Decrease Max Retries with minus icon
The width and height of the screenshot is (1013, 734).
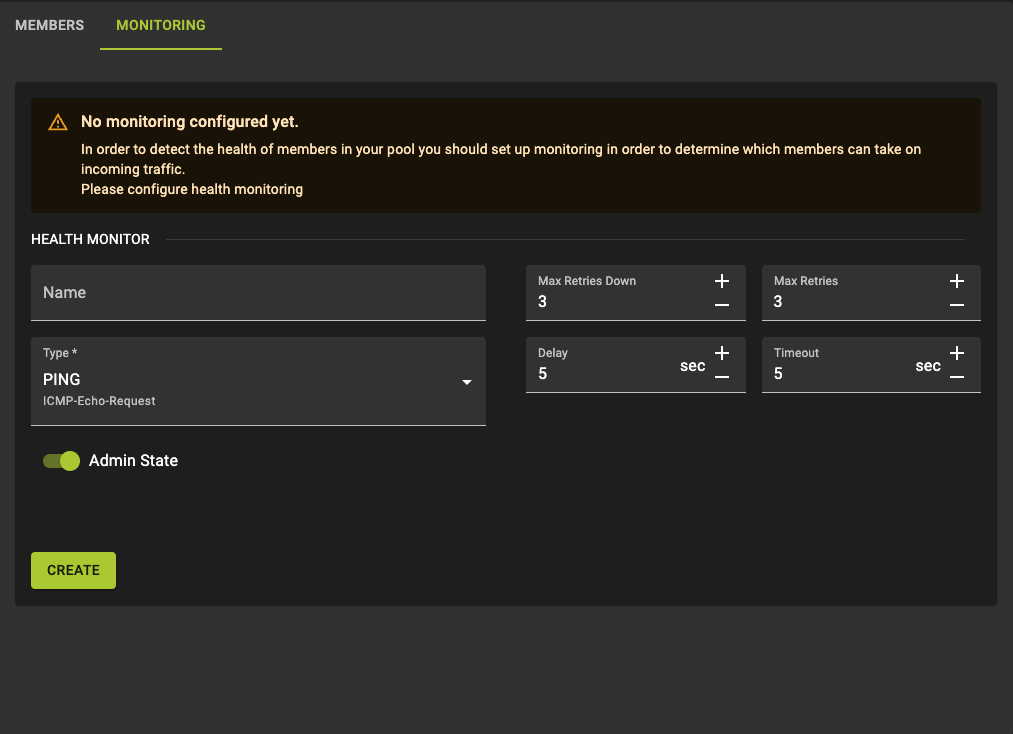[957, 305]
